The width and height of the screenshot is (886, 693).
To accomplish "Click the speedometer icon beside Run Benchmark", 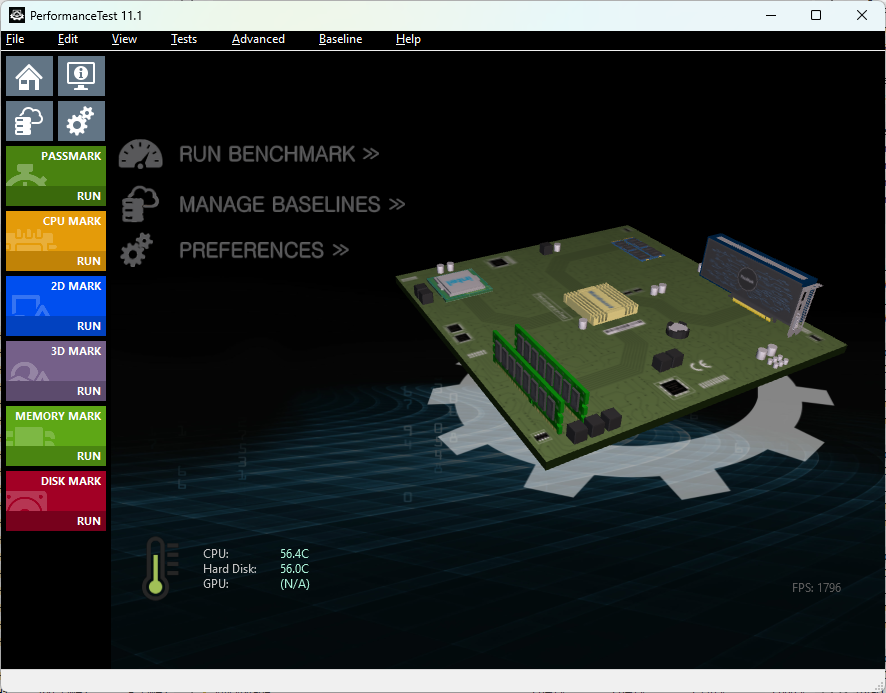I will pyautogui.click(x=140, y=155).
